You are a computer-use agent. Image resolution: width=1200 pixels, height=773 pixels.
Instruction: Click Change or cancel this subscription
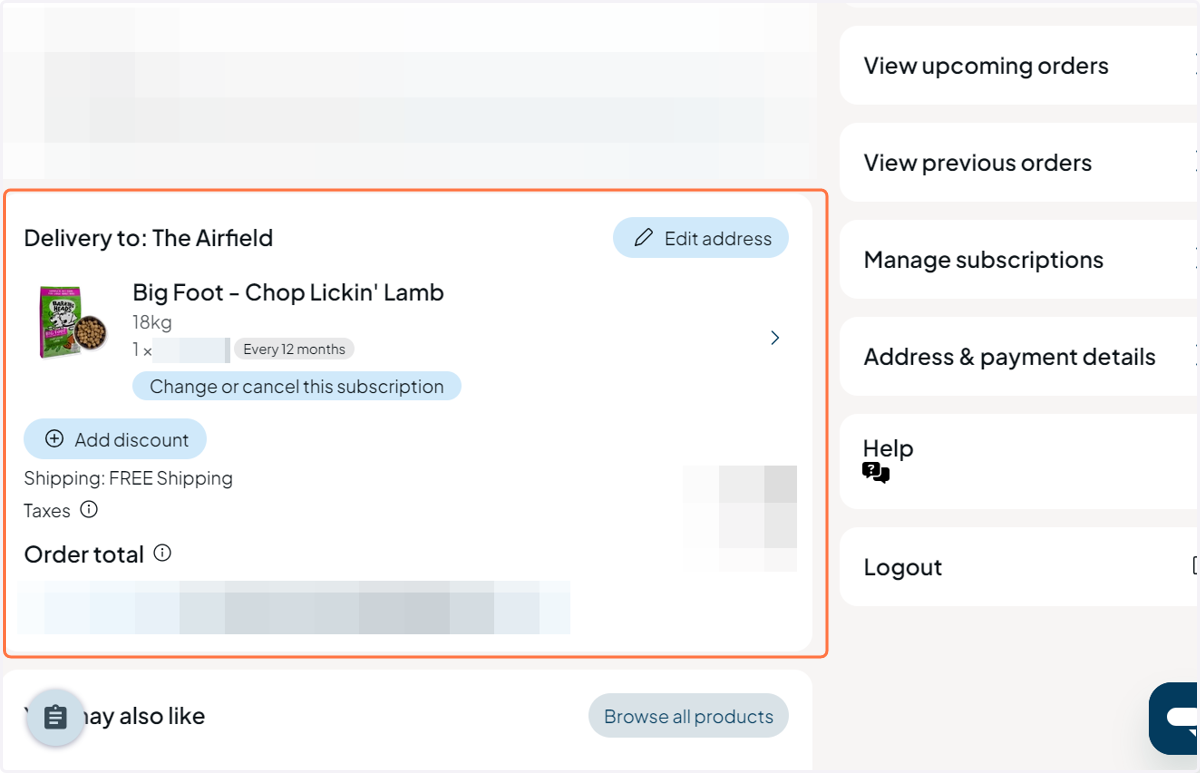297,386
